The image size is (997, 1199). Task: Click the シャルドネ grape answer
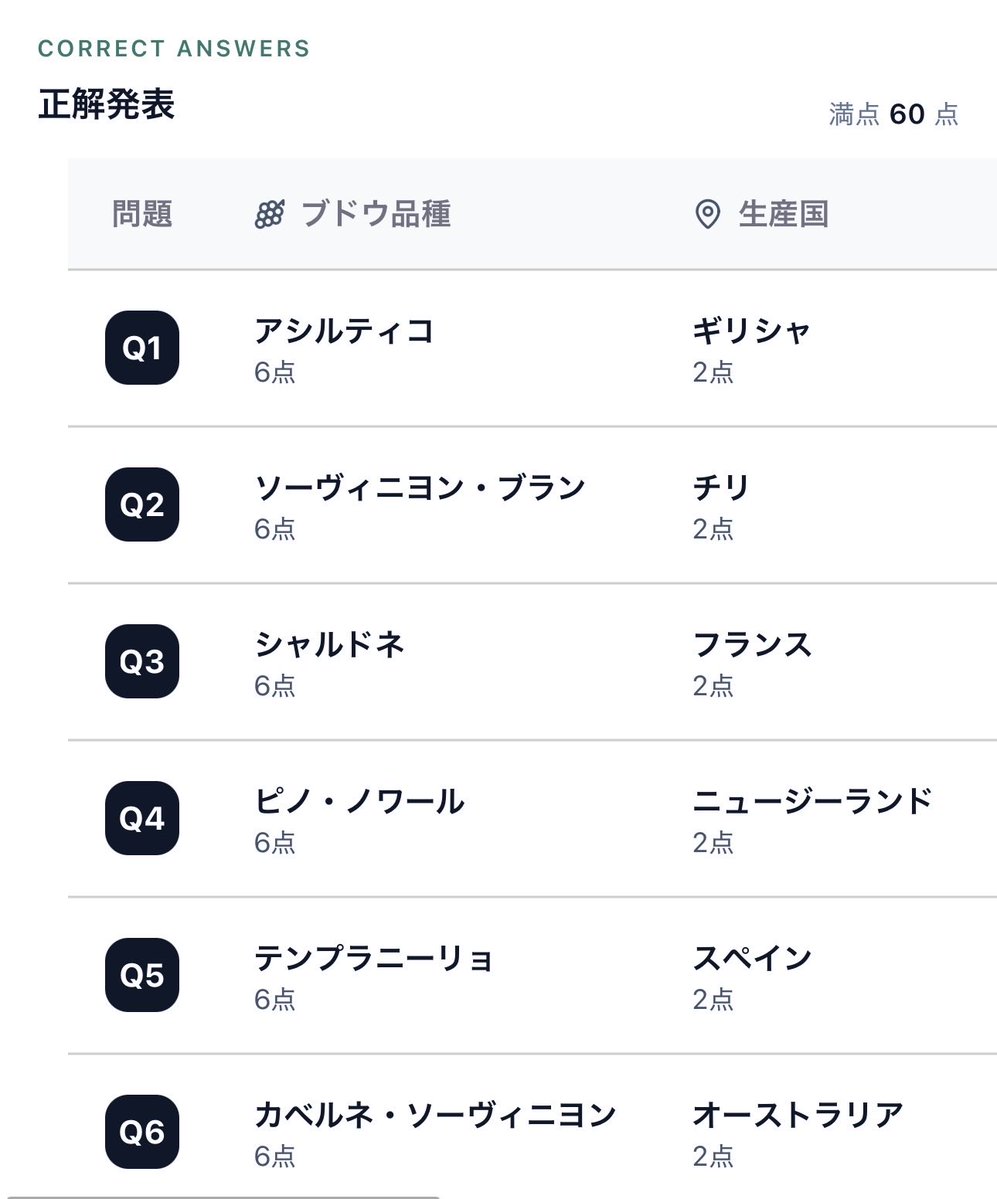330,645
